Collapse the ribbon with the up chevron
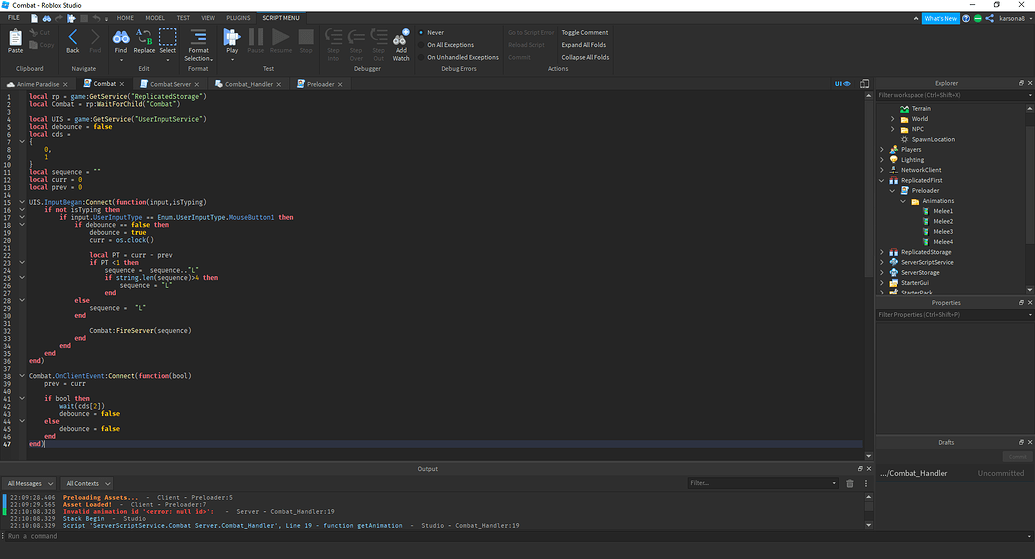 (x=916, y=18)
